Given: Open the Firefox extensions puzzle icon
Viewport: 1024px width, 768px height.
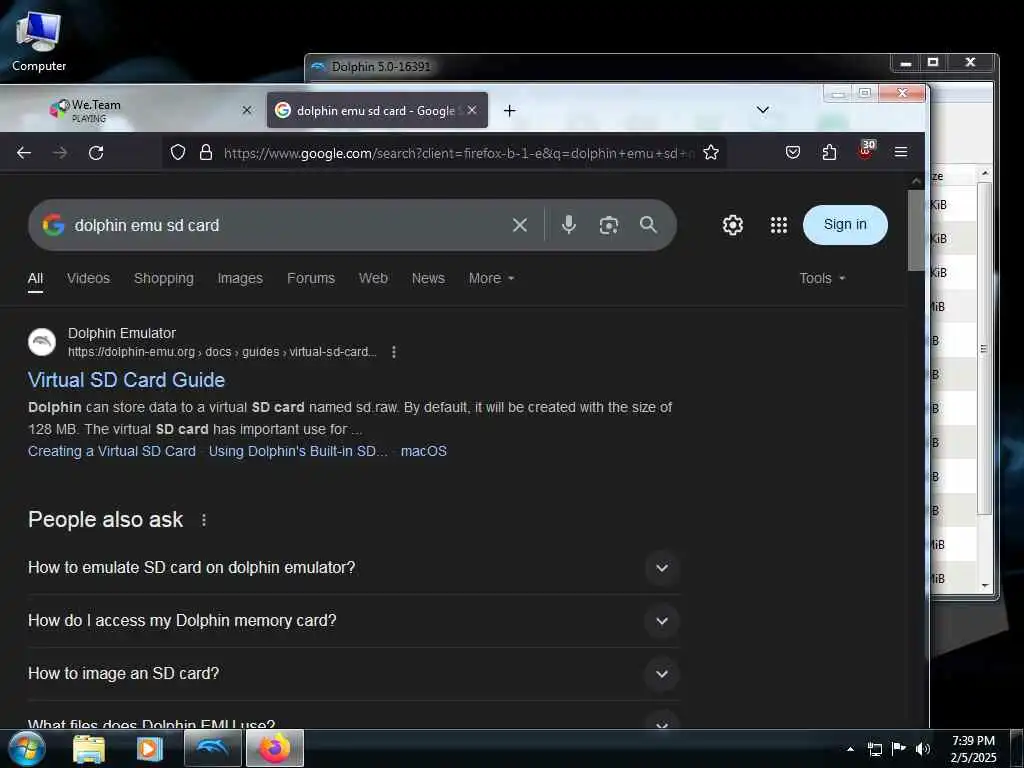Looking at the screenshot, I should (829, 153).
